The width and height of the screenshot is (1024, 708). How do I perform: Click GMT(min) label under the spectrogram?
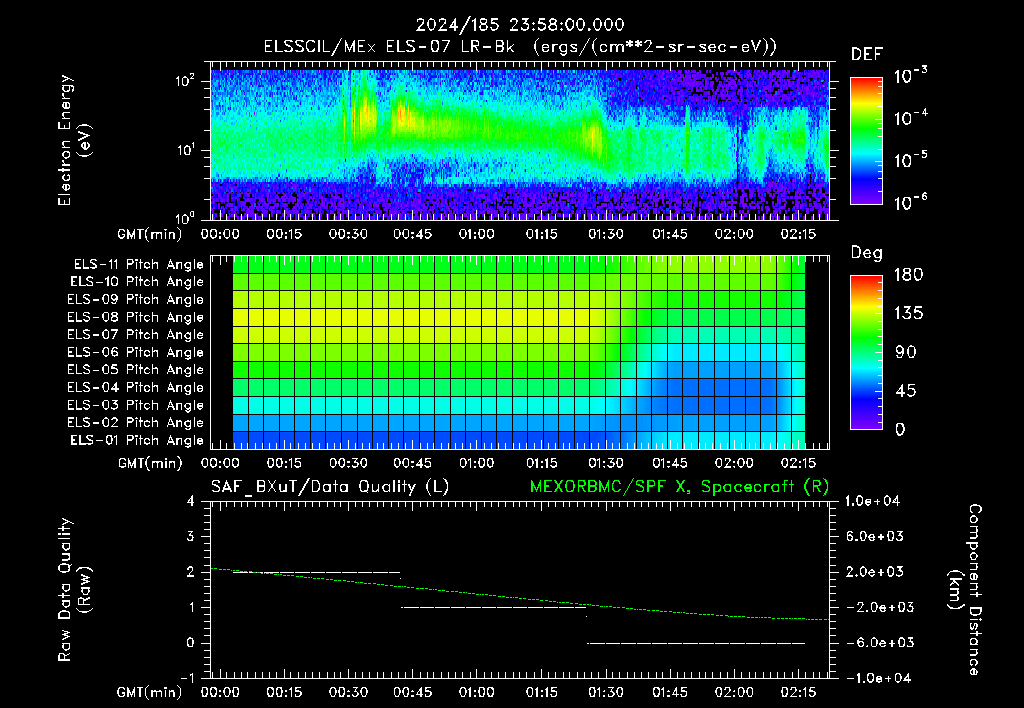[150, 234]
